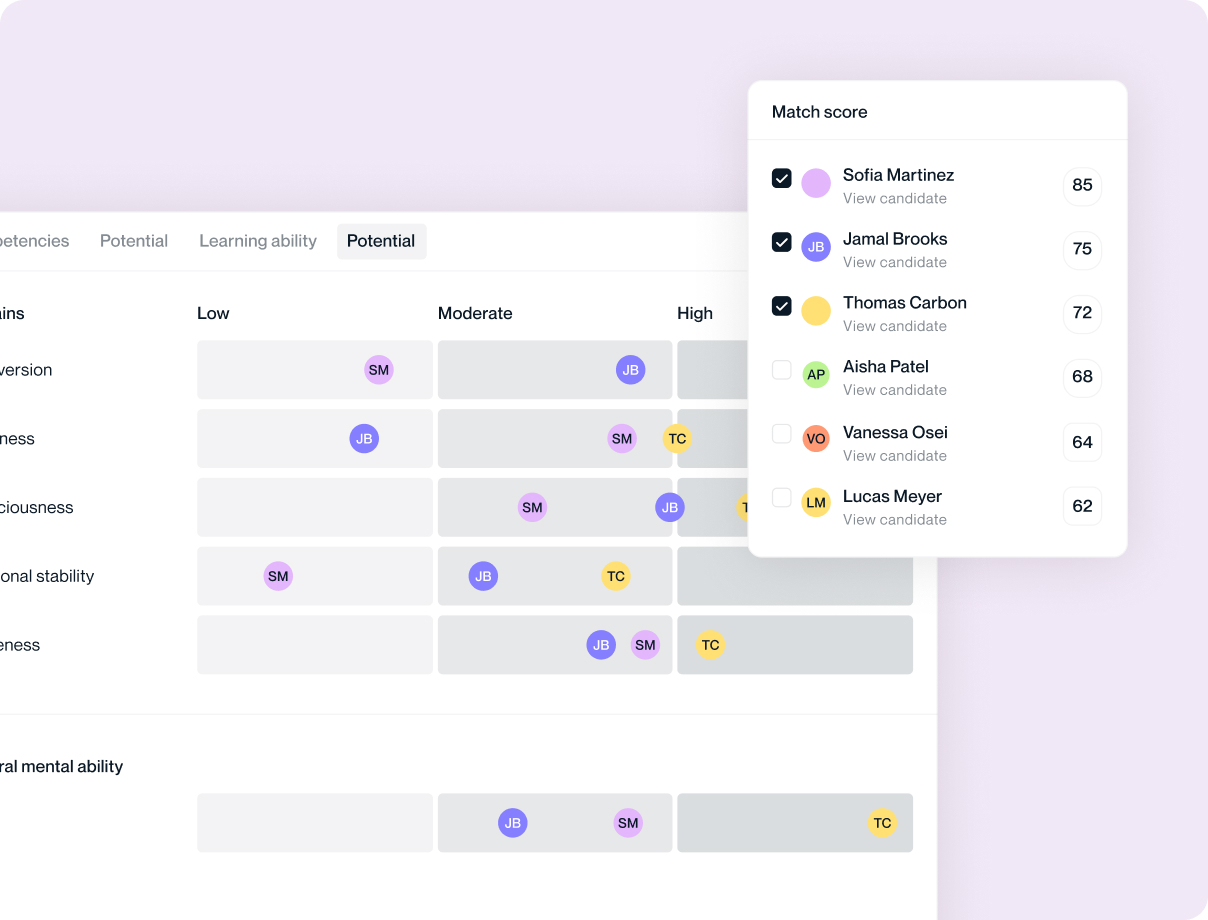Click TC marker in the mental ability row
Image resolution: width=1208 pixels, height=920 pixels.
tap(882, 823)
